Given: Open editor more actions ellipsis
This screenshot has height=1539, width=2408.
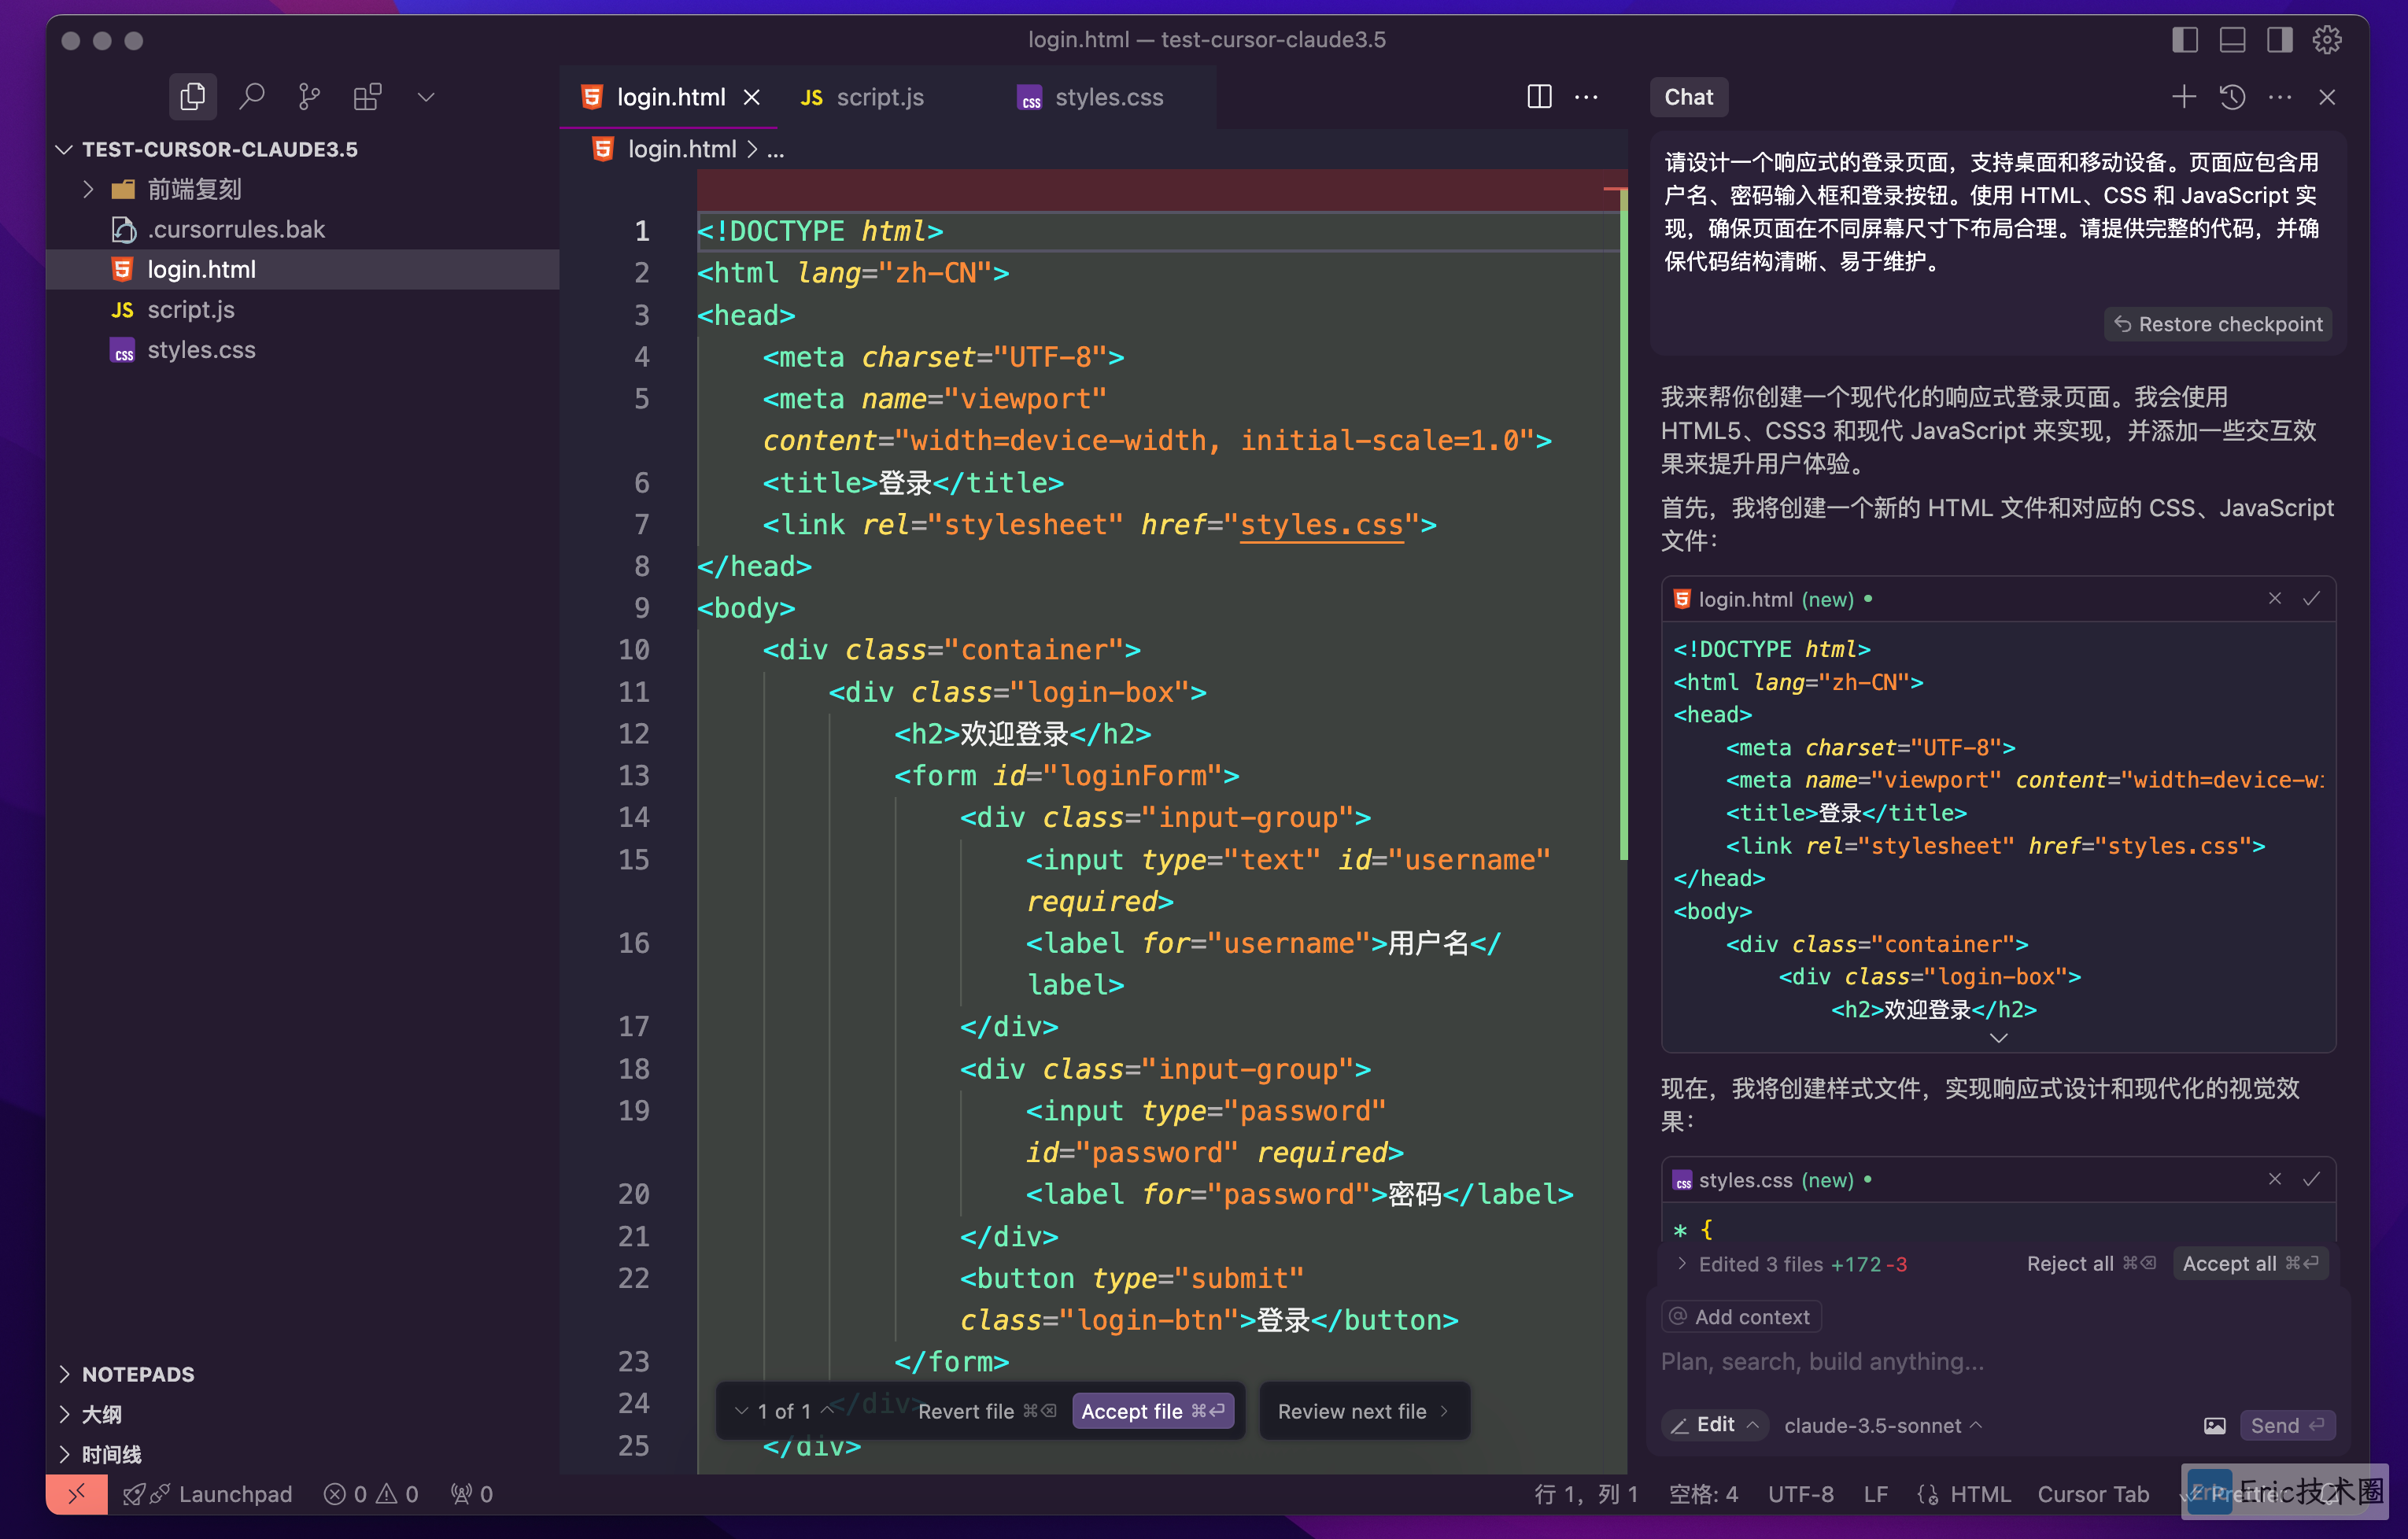Looking at the screenshot, I should (x=1586, y=97).
